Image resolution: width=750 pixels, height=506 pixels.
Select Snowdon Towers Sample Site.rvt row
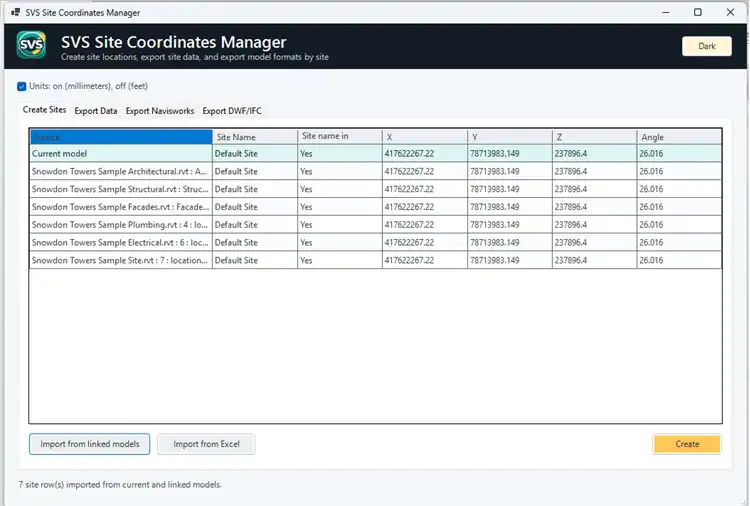coord(375,260)
